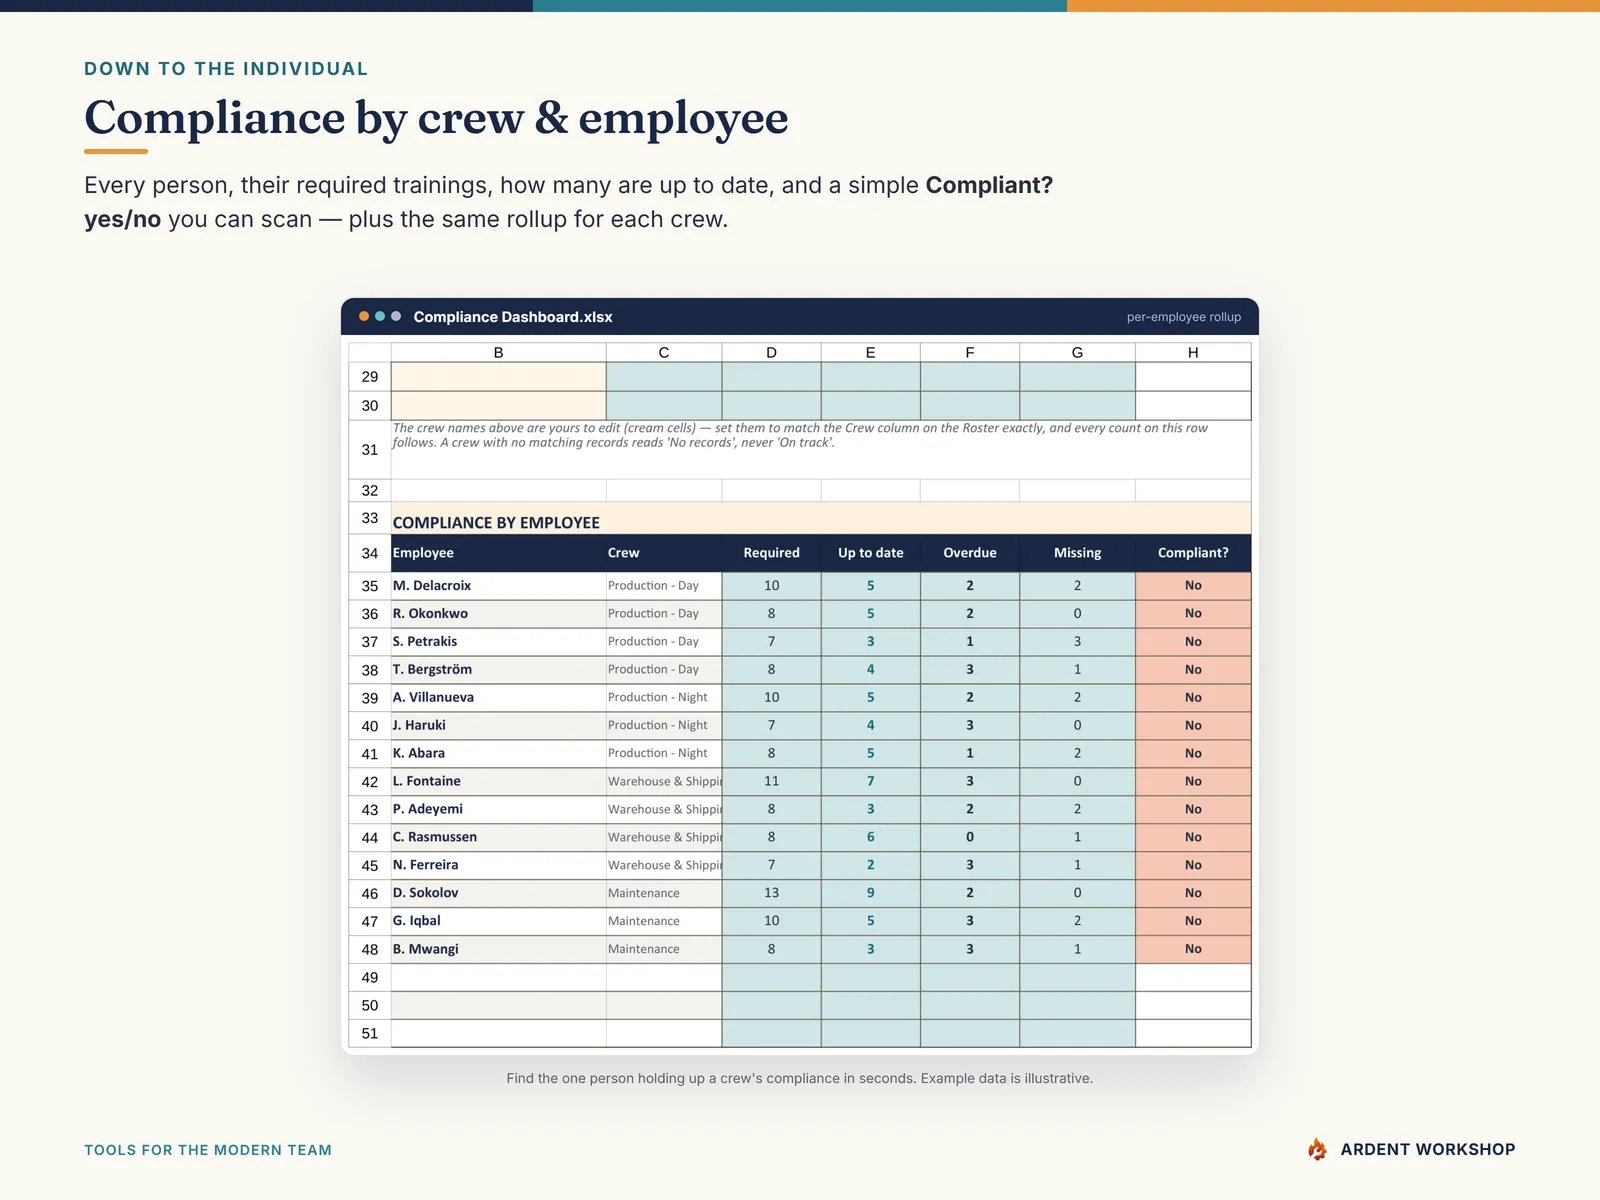Click Up to date value 9 for D. Sokolov

coord(870,894)
